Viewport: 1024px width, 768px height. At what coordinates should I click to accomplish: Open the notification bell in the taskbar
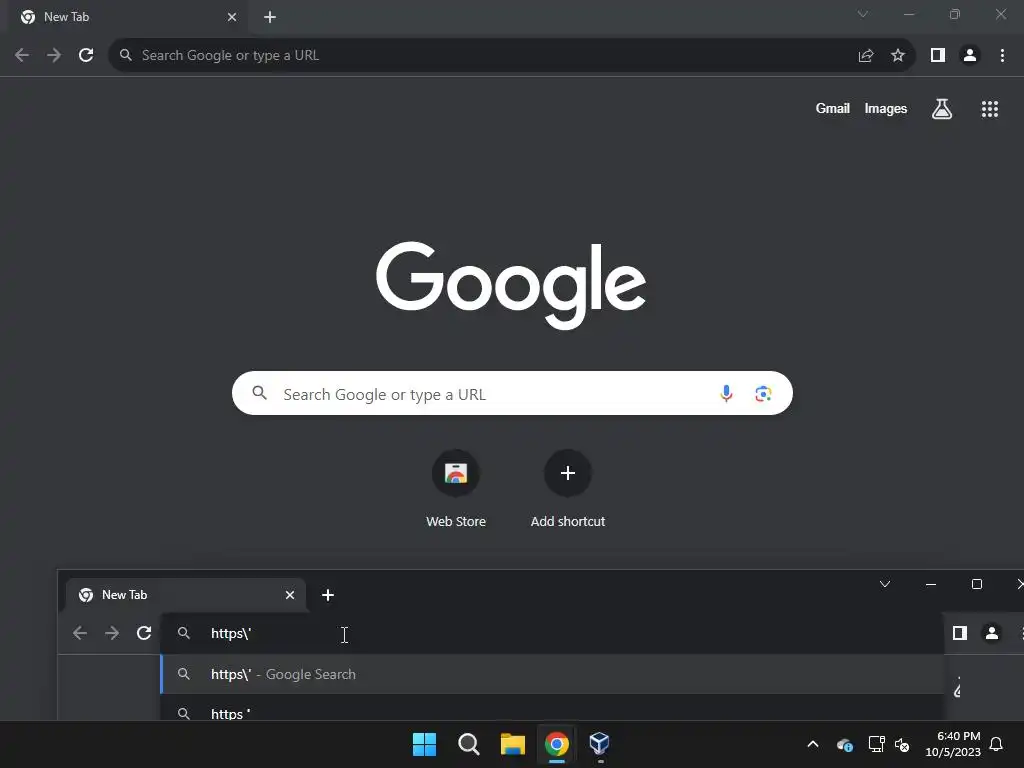997,744
